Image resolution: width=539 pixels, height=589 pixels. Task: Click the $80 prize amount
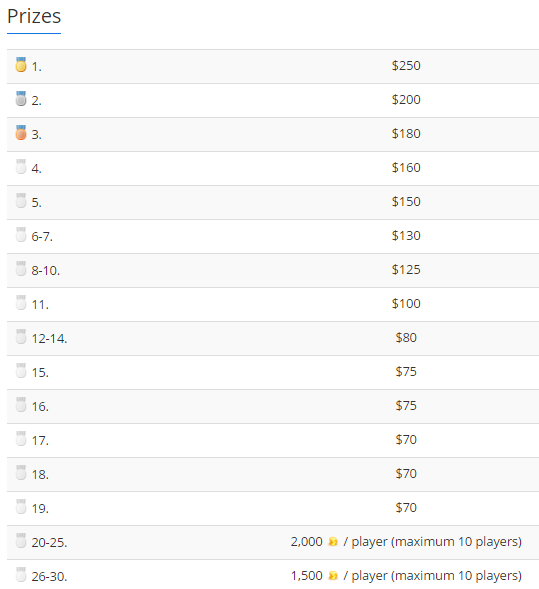pos(406,337)
